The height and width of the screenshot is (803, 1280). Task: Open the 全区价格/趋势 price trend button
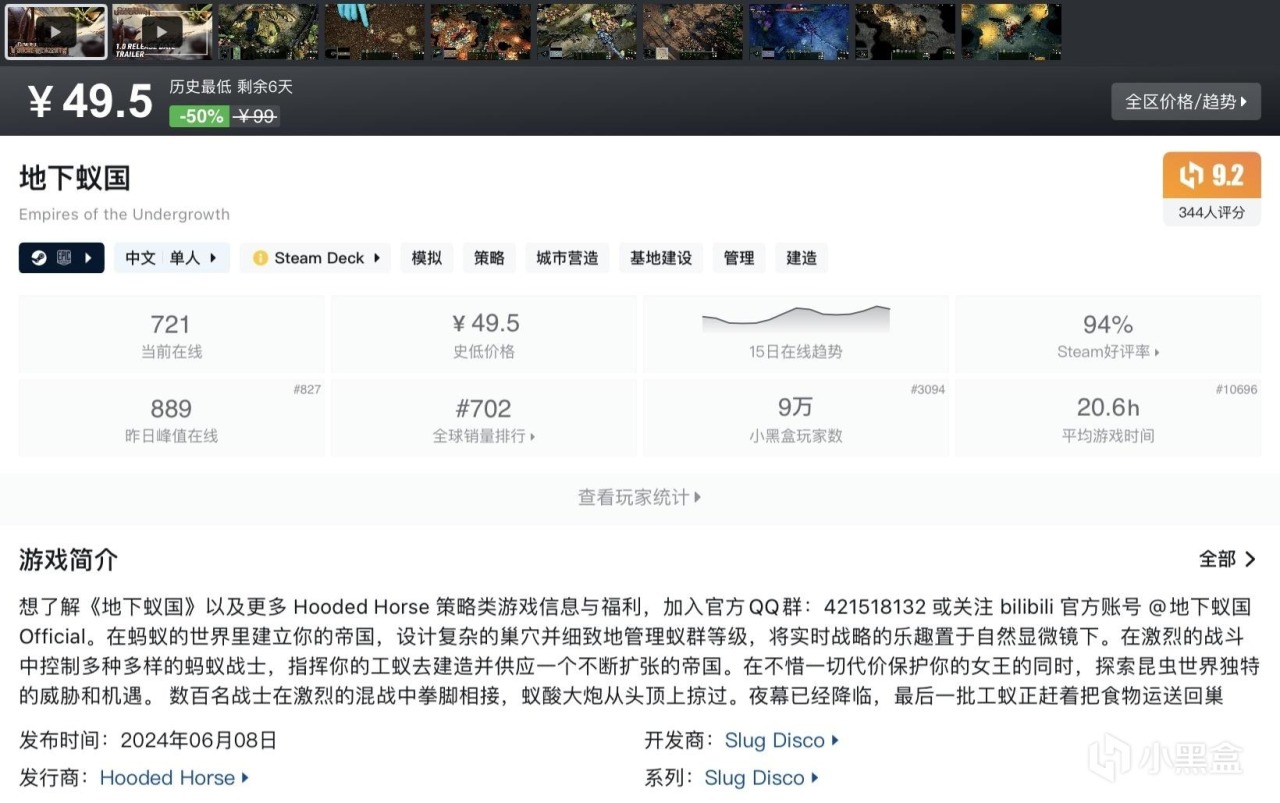click(1186, 101)
